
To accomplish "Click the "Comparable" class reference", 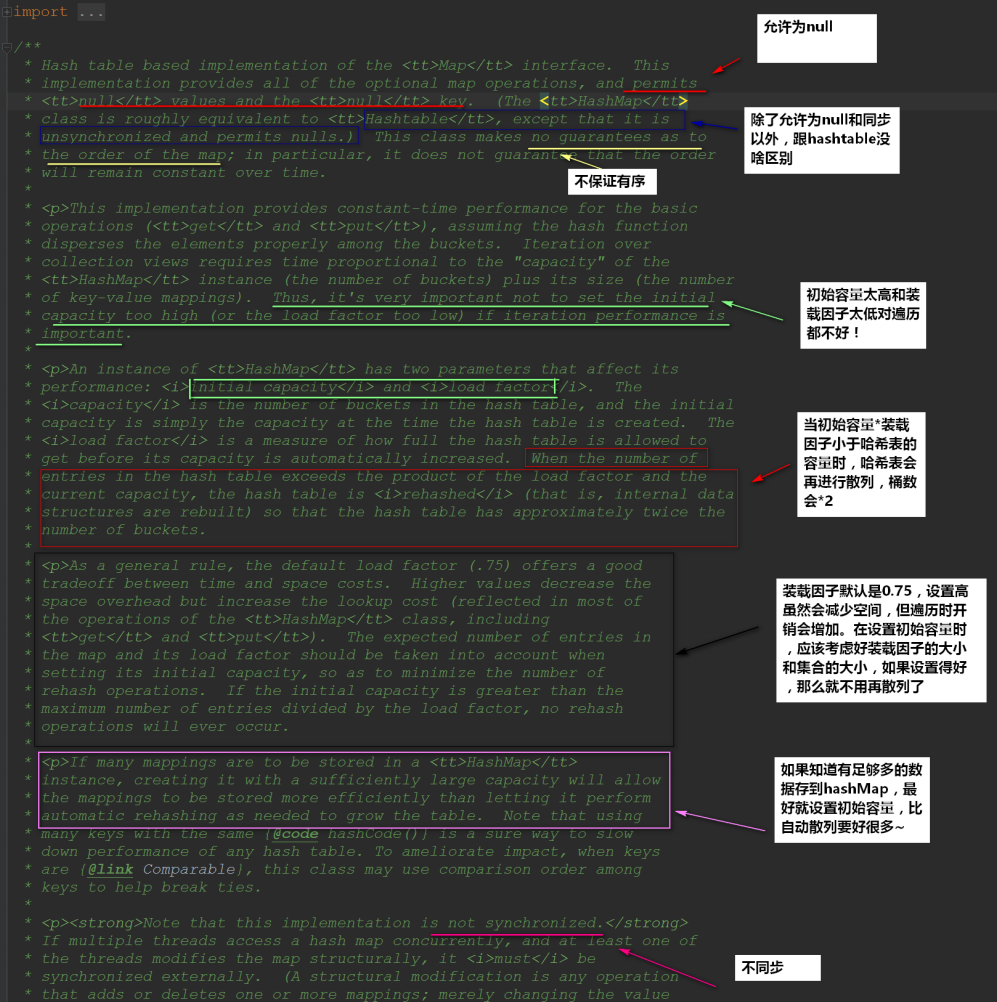I will point(189,869).
